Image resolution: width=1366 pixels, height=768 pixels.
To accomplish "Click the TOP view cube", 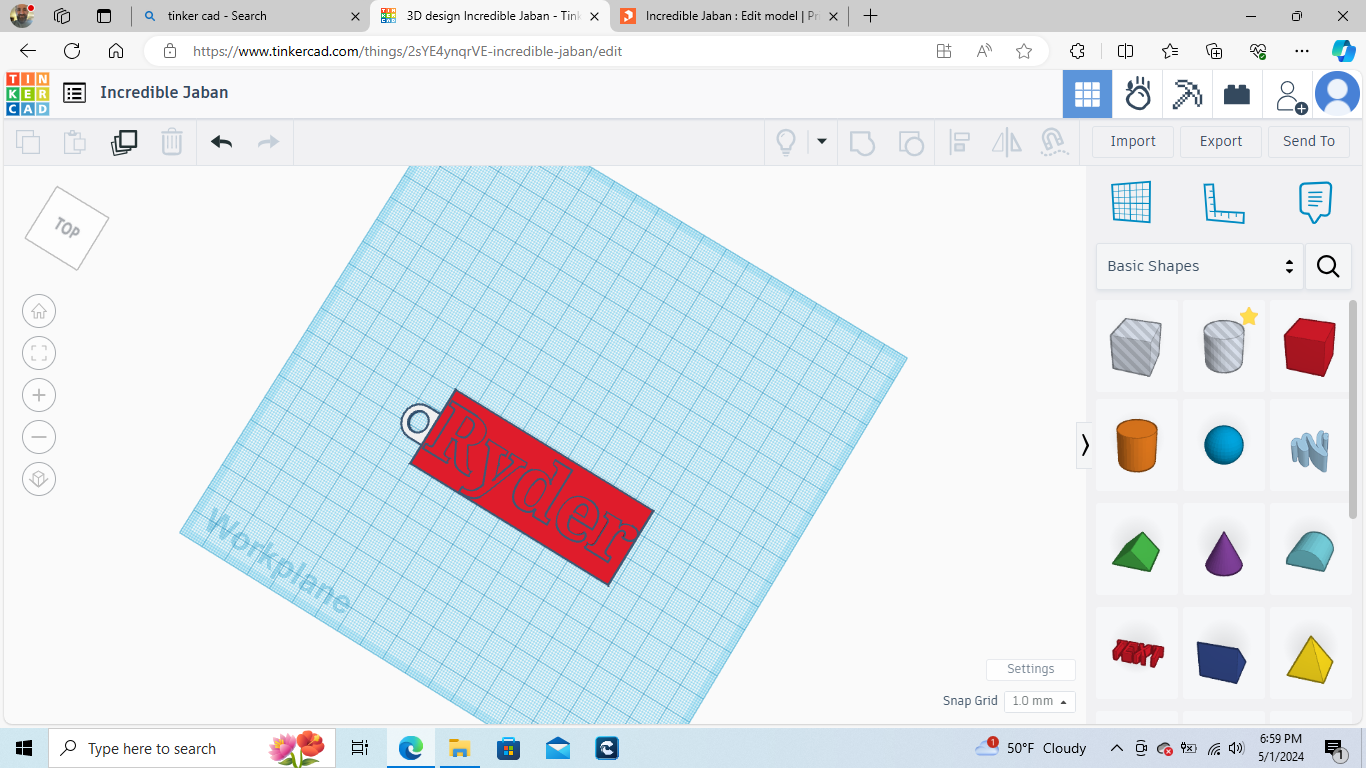I will (67, 228).
